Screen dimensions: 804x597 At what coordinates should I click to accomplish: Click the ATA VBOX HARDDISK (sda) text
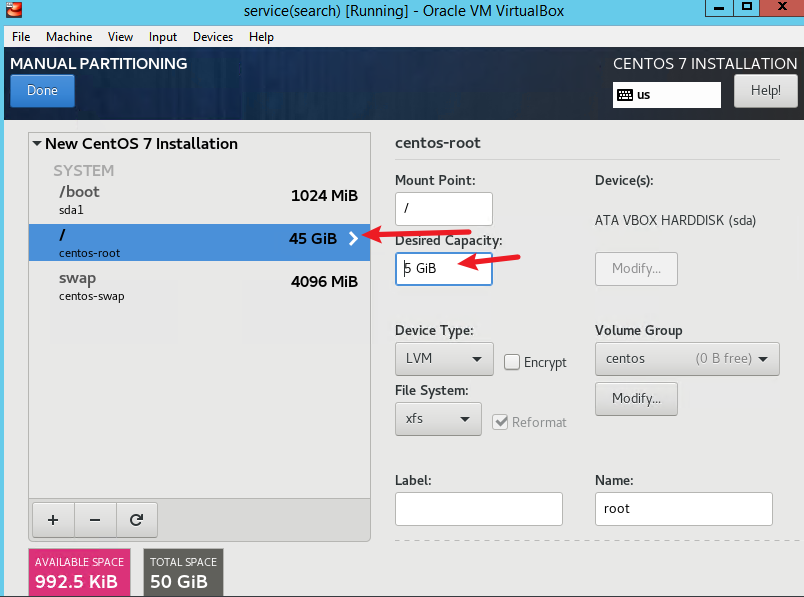tap(675, 221)
